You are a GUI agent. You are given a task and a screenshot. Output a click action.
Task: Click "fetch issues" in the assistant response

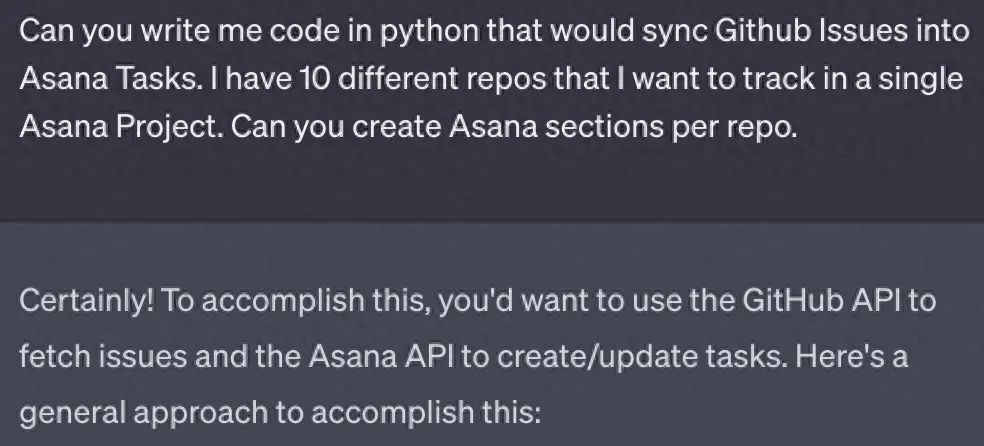click(x=103, y=356)
